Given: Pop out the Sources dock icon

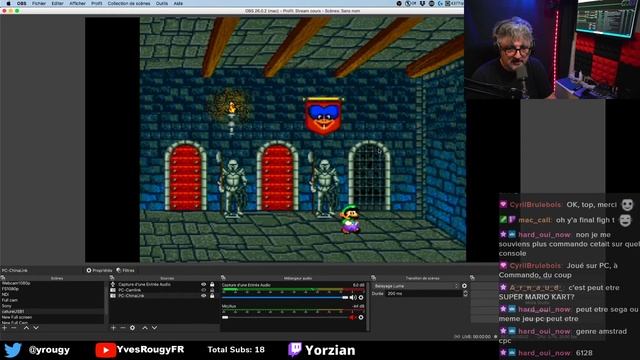Looking at the screenshot, I should (112, 278).
